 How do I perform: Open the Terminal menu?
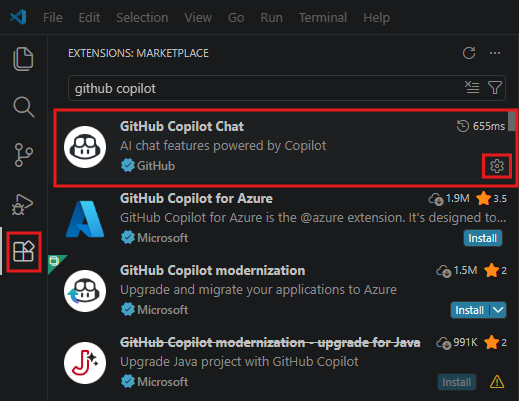[323, 17]
